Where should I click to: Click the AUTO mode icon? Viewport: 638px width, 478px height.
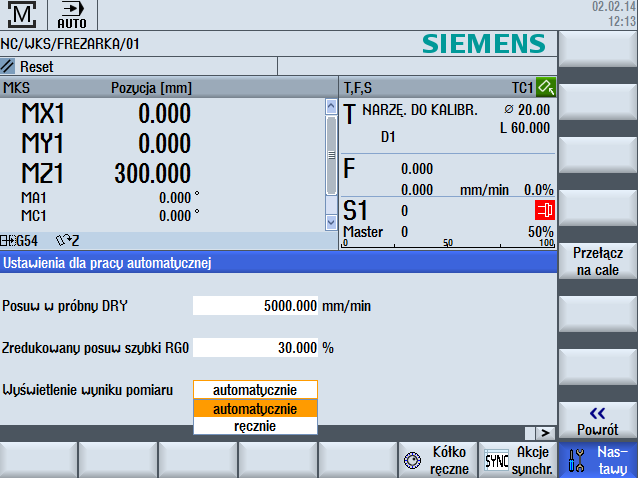coord(72,15)
